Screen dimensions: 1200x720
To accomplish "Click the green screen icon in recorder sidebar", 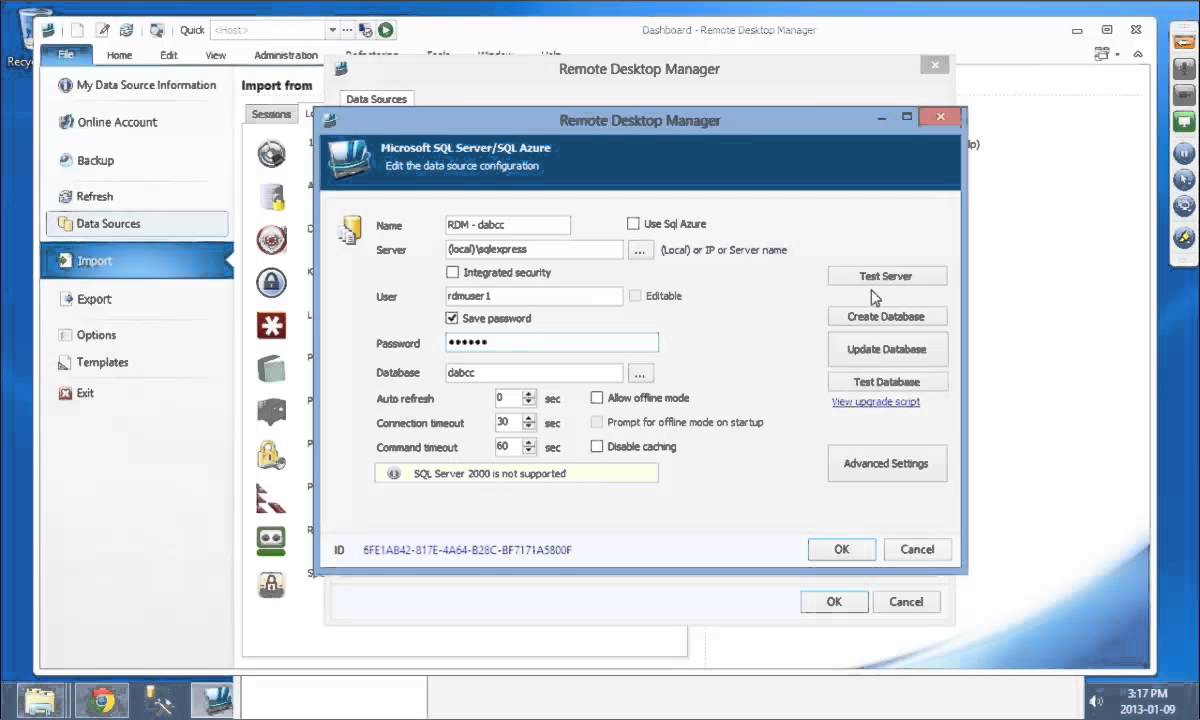I will coord(1184,124).
